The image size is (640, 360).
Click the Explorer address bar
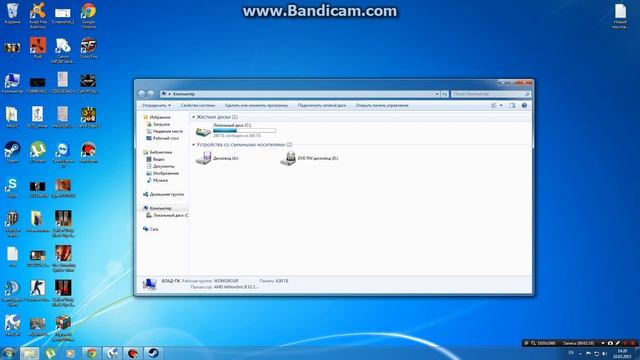[x=299, y=94]
